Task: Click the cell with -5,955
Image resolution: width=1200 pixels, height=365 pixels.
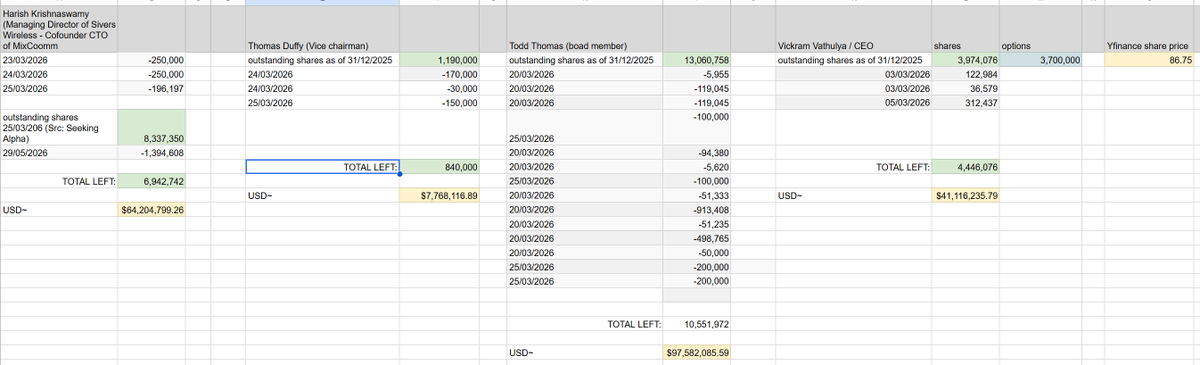Action: [698, 74]
